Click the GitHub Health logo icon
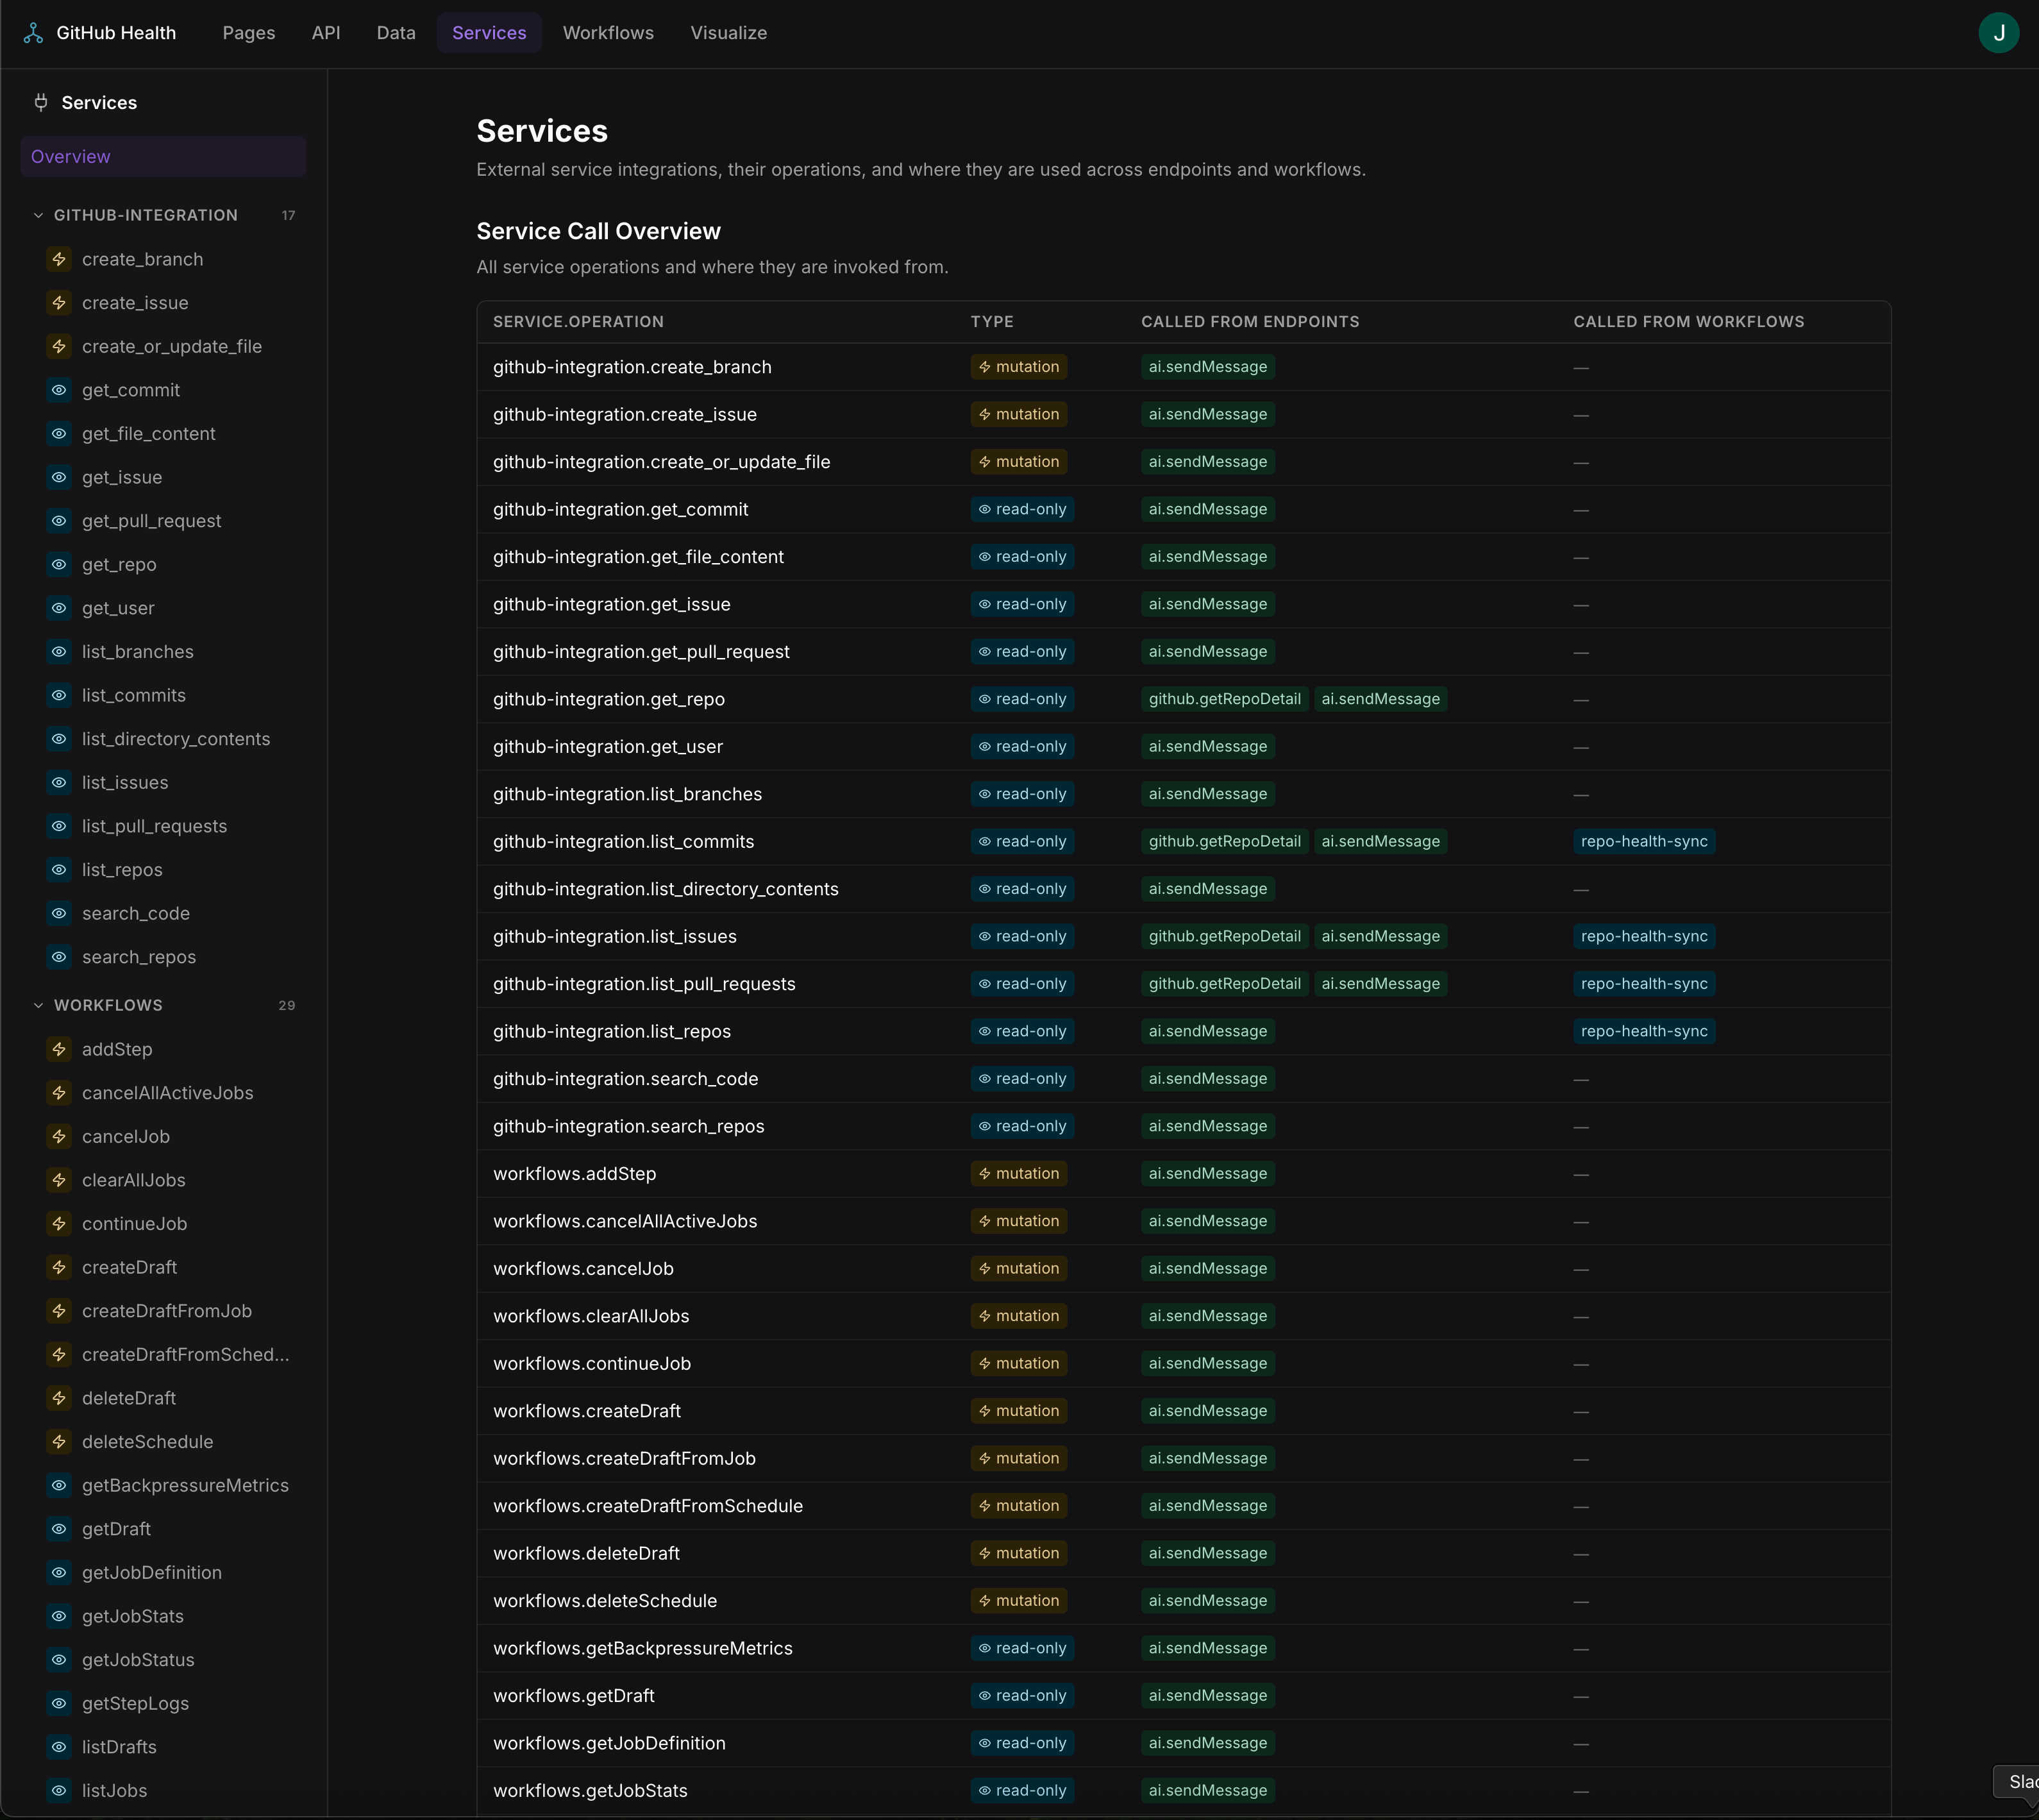 click(x=33, y=33)
